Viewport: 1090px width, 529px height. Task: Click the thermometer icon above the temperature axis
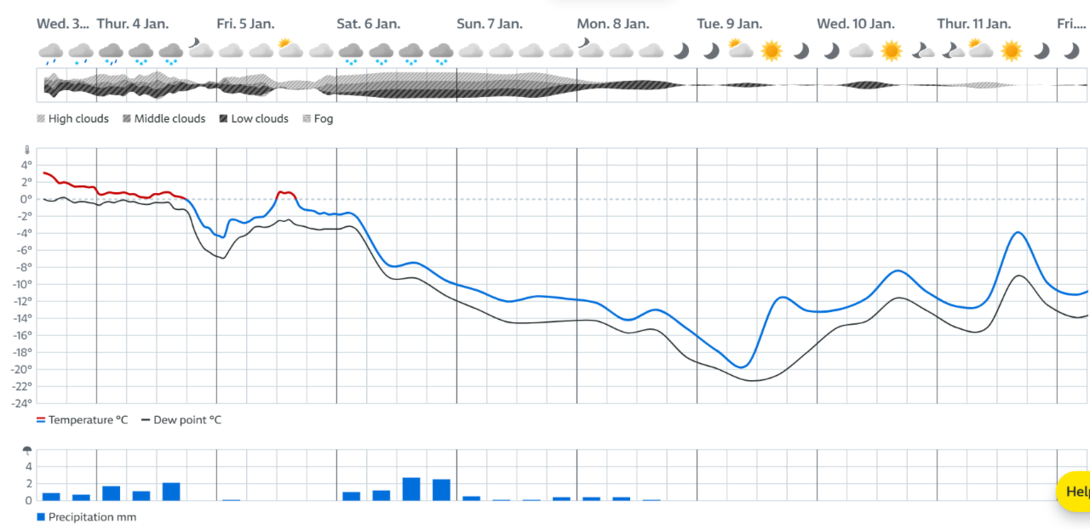tap(27, 150)
